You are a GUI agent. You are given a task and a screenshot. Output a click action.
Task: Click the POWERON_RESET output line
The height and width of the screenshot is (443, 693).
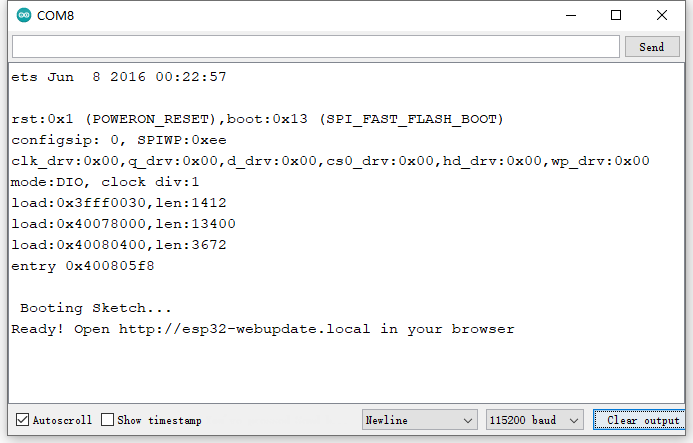257,119
